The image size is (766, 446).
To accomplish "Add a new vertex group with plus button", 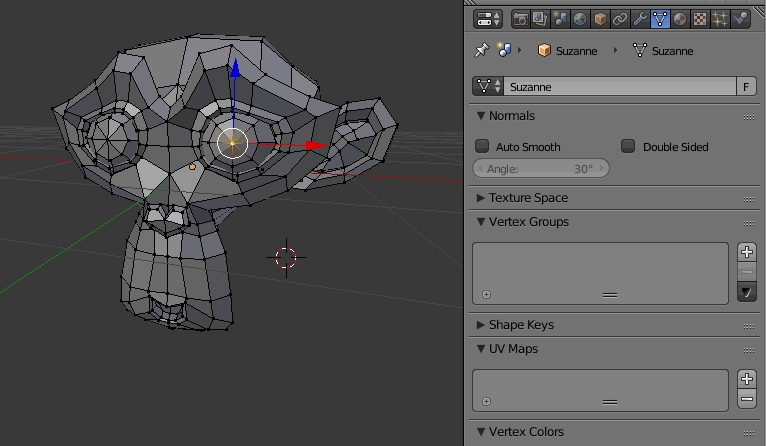I will click(746, 252).
